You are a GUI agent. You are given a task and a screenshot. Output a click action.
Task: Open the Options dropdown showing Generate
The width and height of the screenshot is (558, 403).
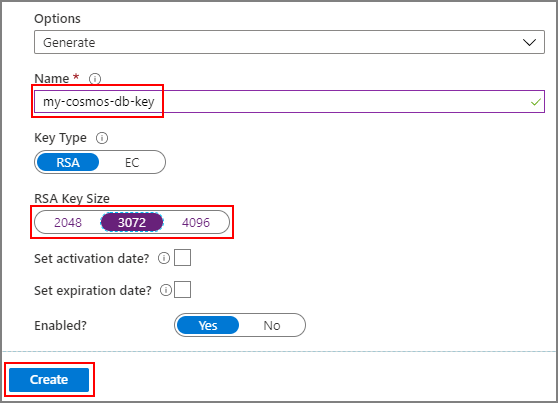[x=289, y=42]
